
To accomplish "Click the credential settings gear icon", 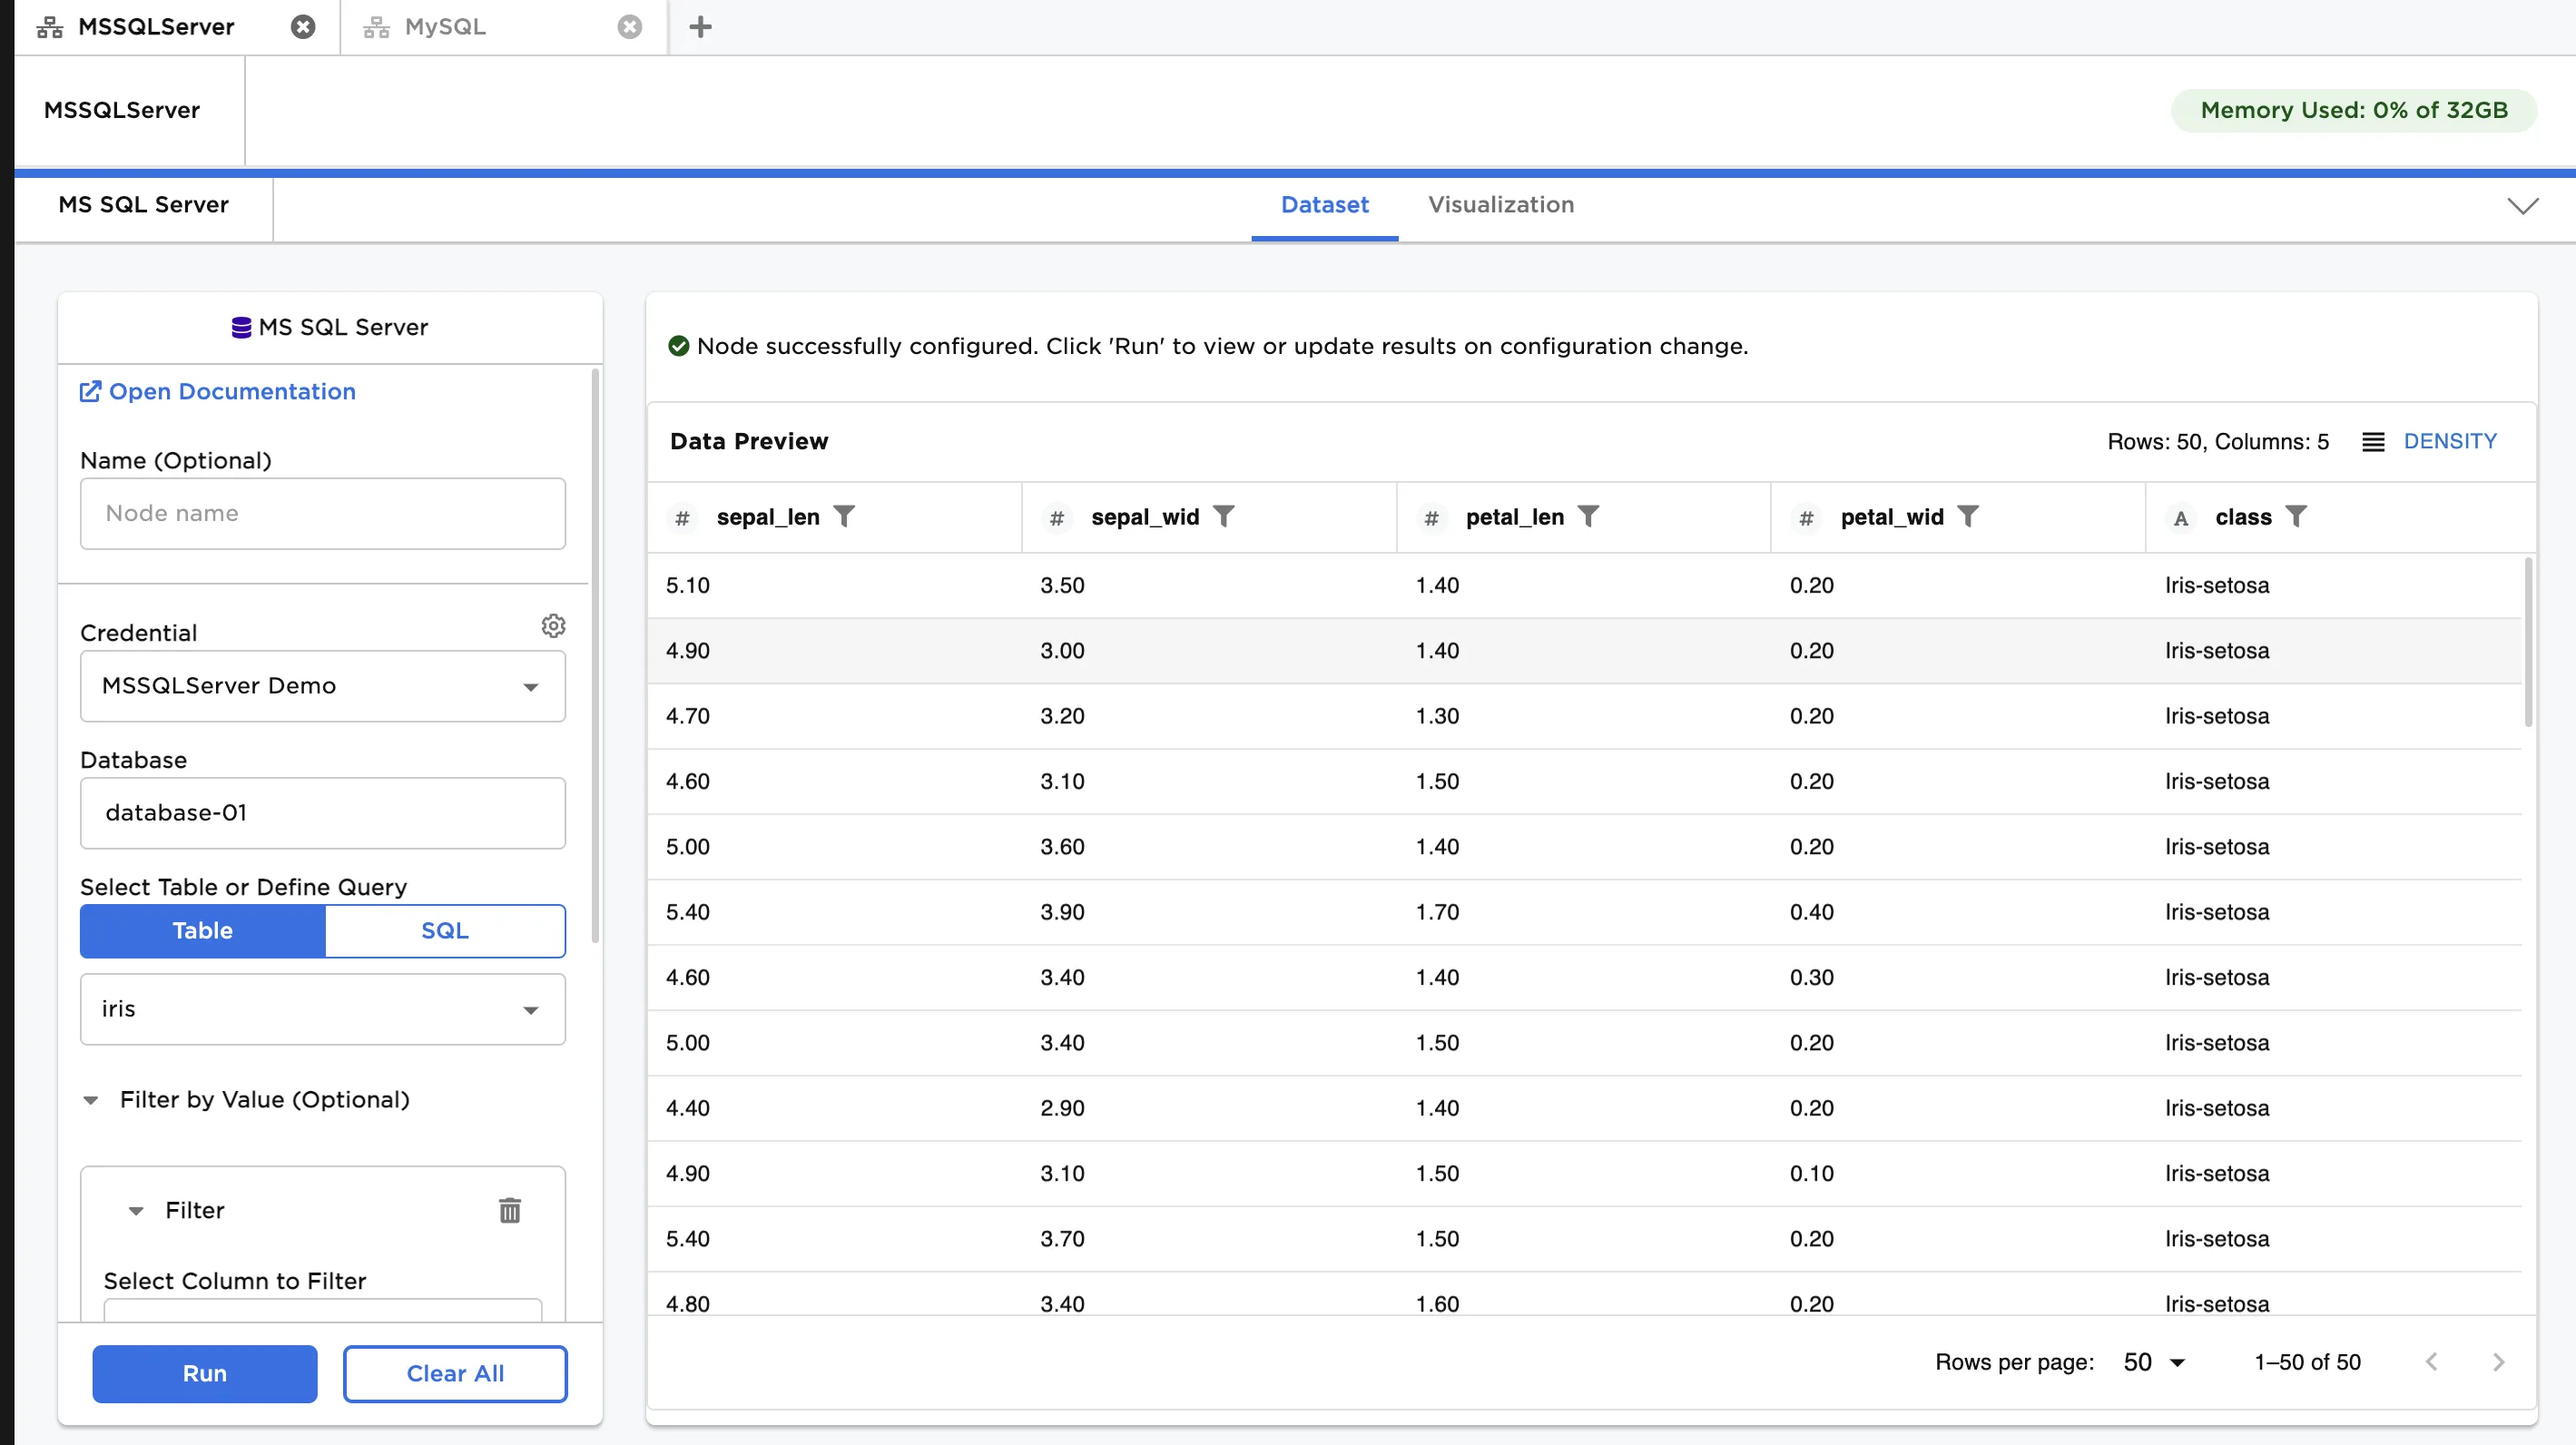I will [x=553, y=626].
